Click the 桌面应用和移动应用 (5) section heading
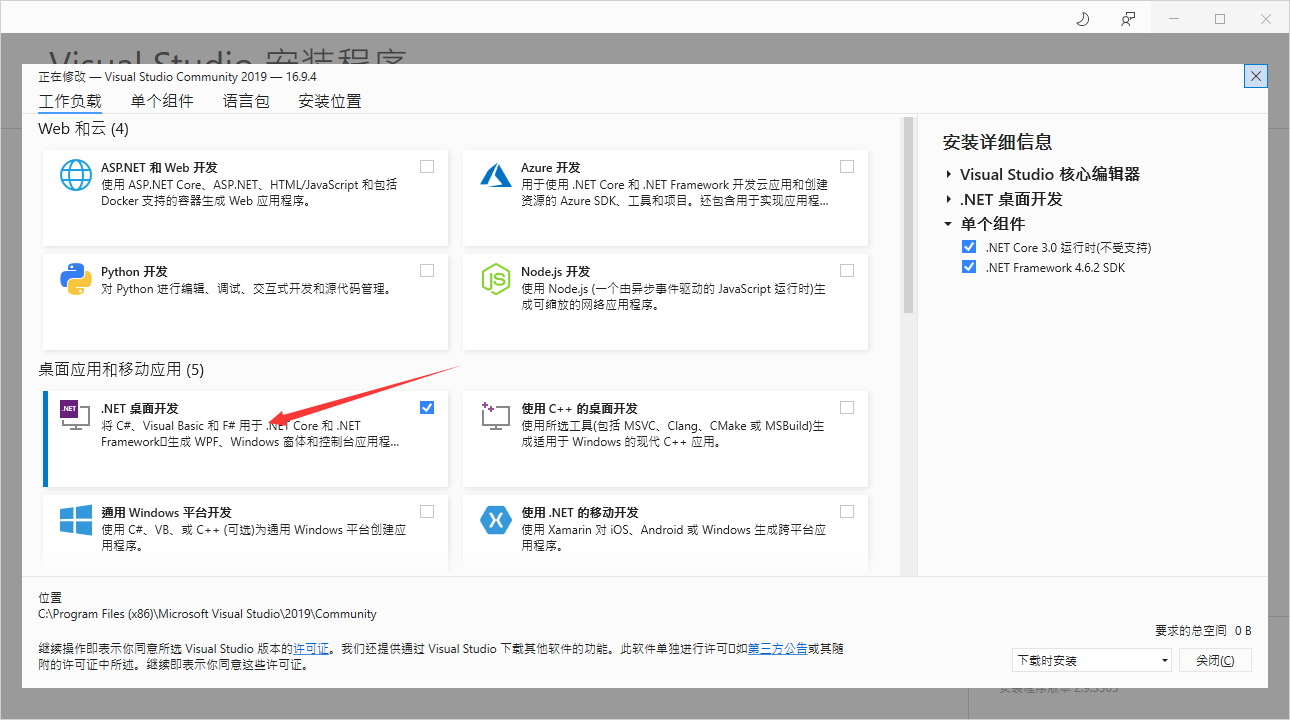This screenshot has width=1290, height=720. coord(121,370)
